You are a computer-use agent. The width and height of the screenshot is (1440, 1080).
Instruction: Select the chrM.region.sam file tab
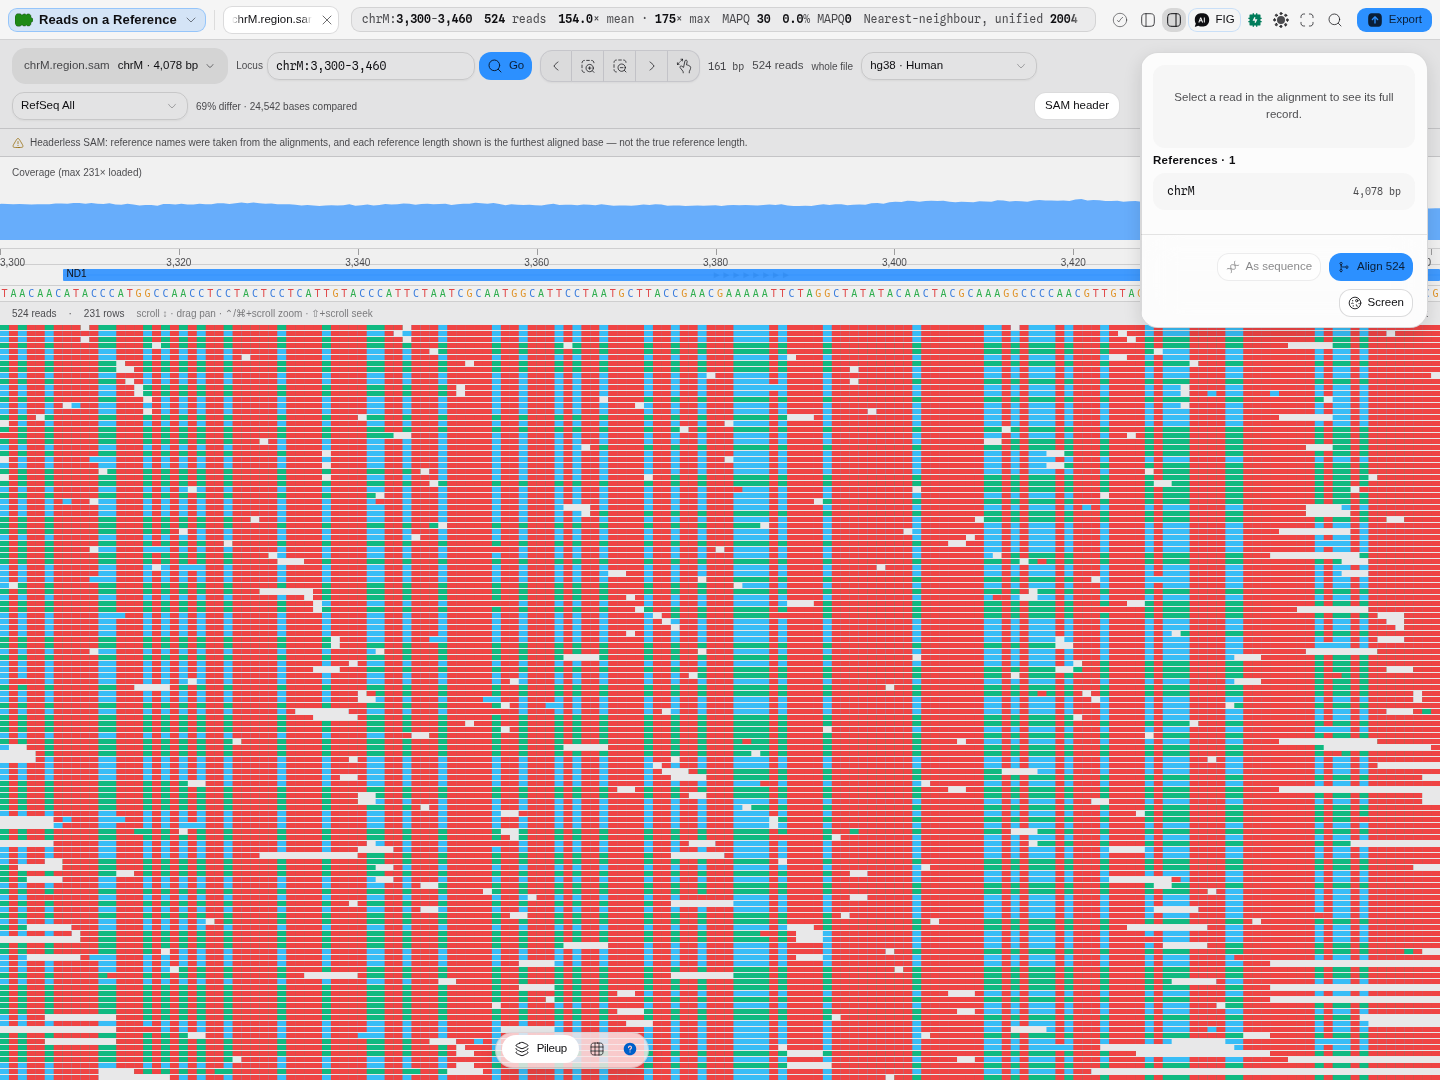(x=272, y=20)
